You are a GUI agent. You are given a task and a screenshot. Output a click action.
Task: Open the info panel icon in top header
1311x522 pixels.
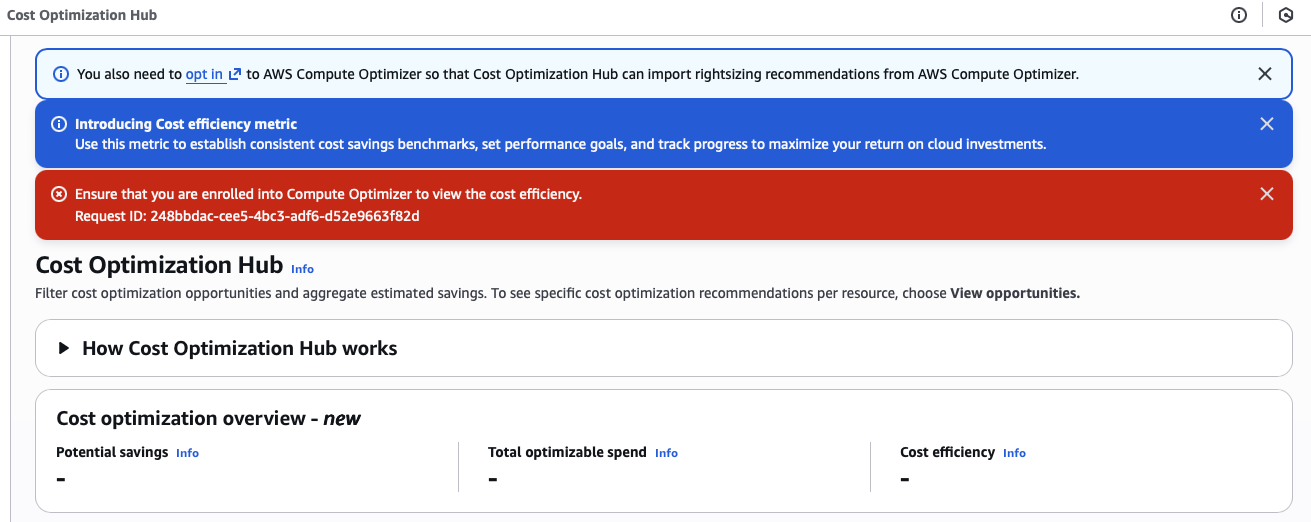pos(1239,15)
